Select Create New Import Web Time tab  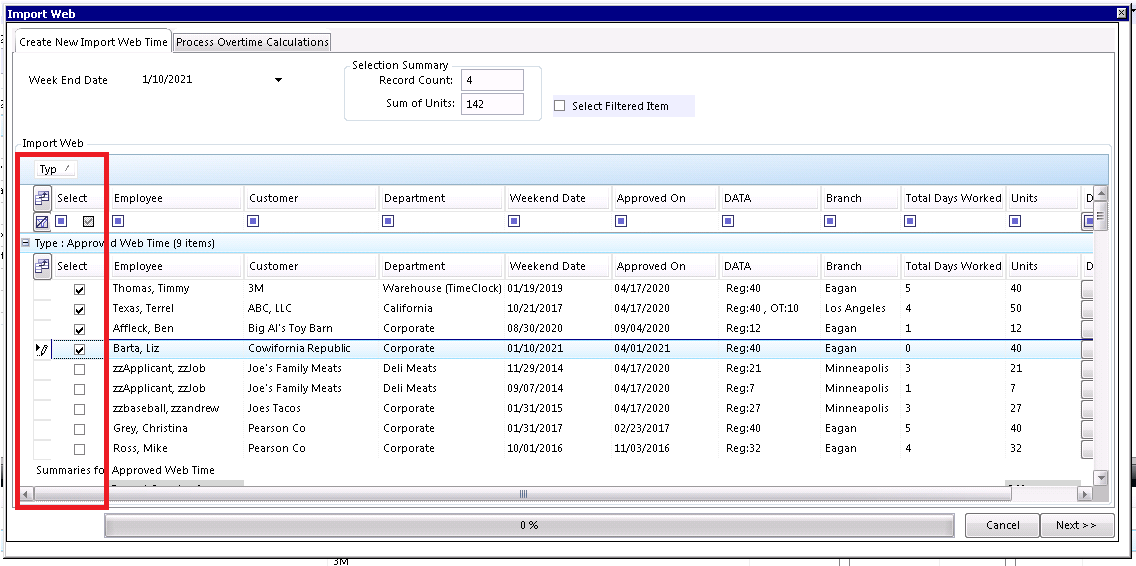93,41
